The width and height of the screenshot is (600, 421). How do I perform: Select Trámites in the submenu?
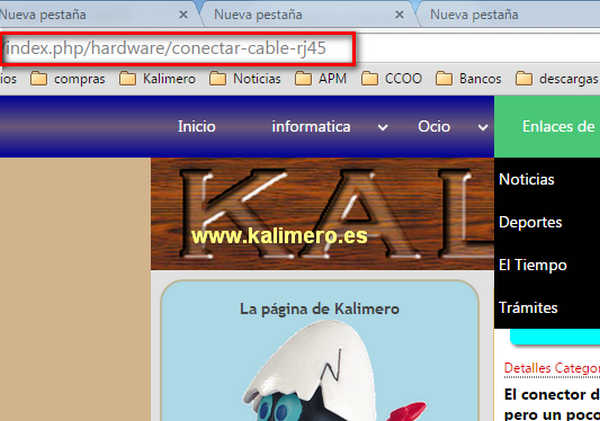click(528, 308)
